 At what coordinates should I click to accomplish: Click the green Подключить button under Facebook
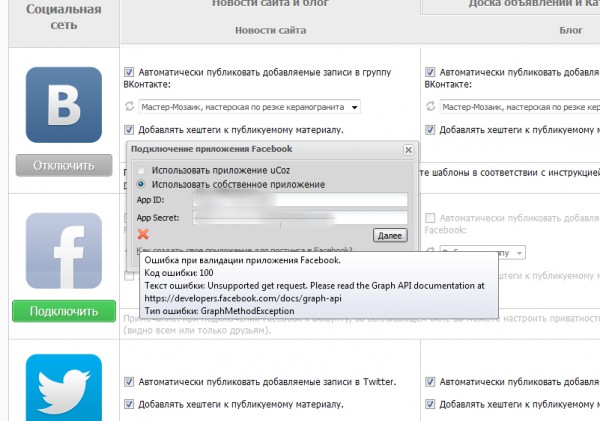(64, 311)
